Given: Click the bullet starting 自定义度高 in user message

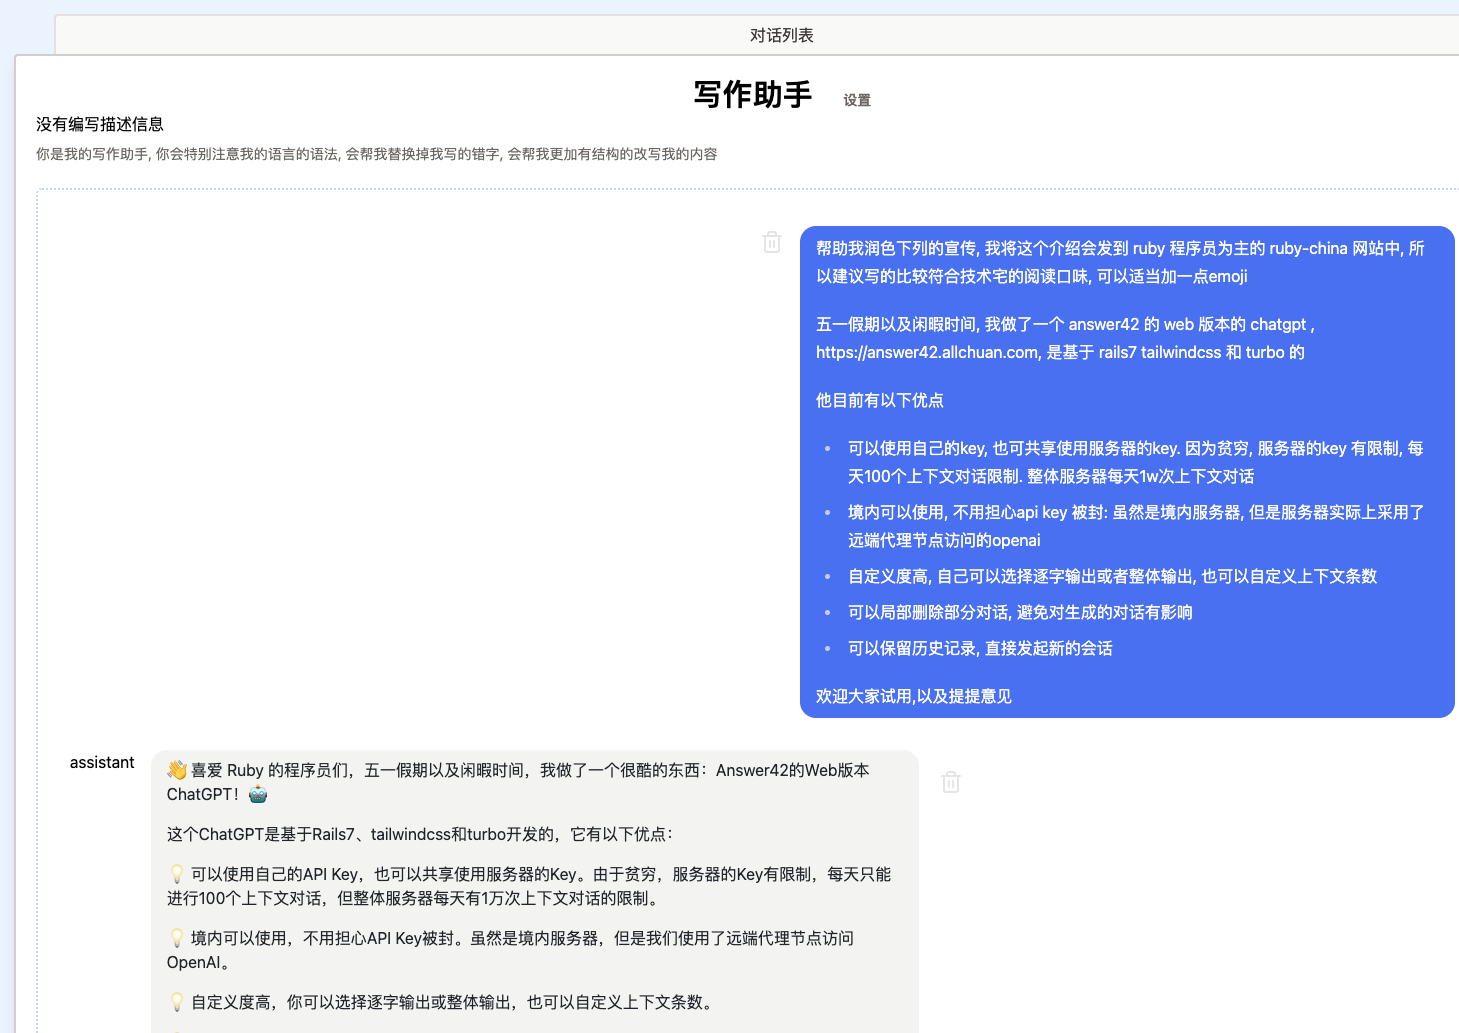Looking at the screenshot, I should click(x=1112, y=576).
